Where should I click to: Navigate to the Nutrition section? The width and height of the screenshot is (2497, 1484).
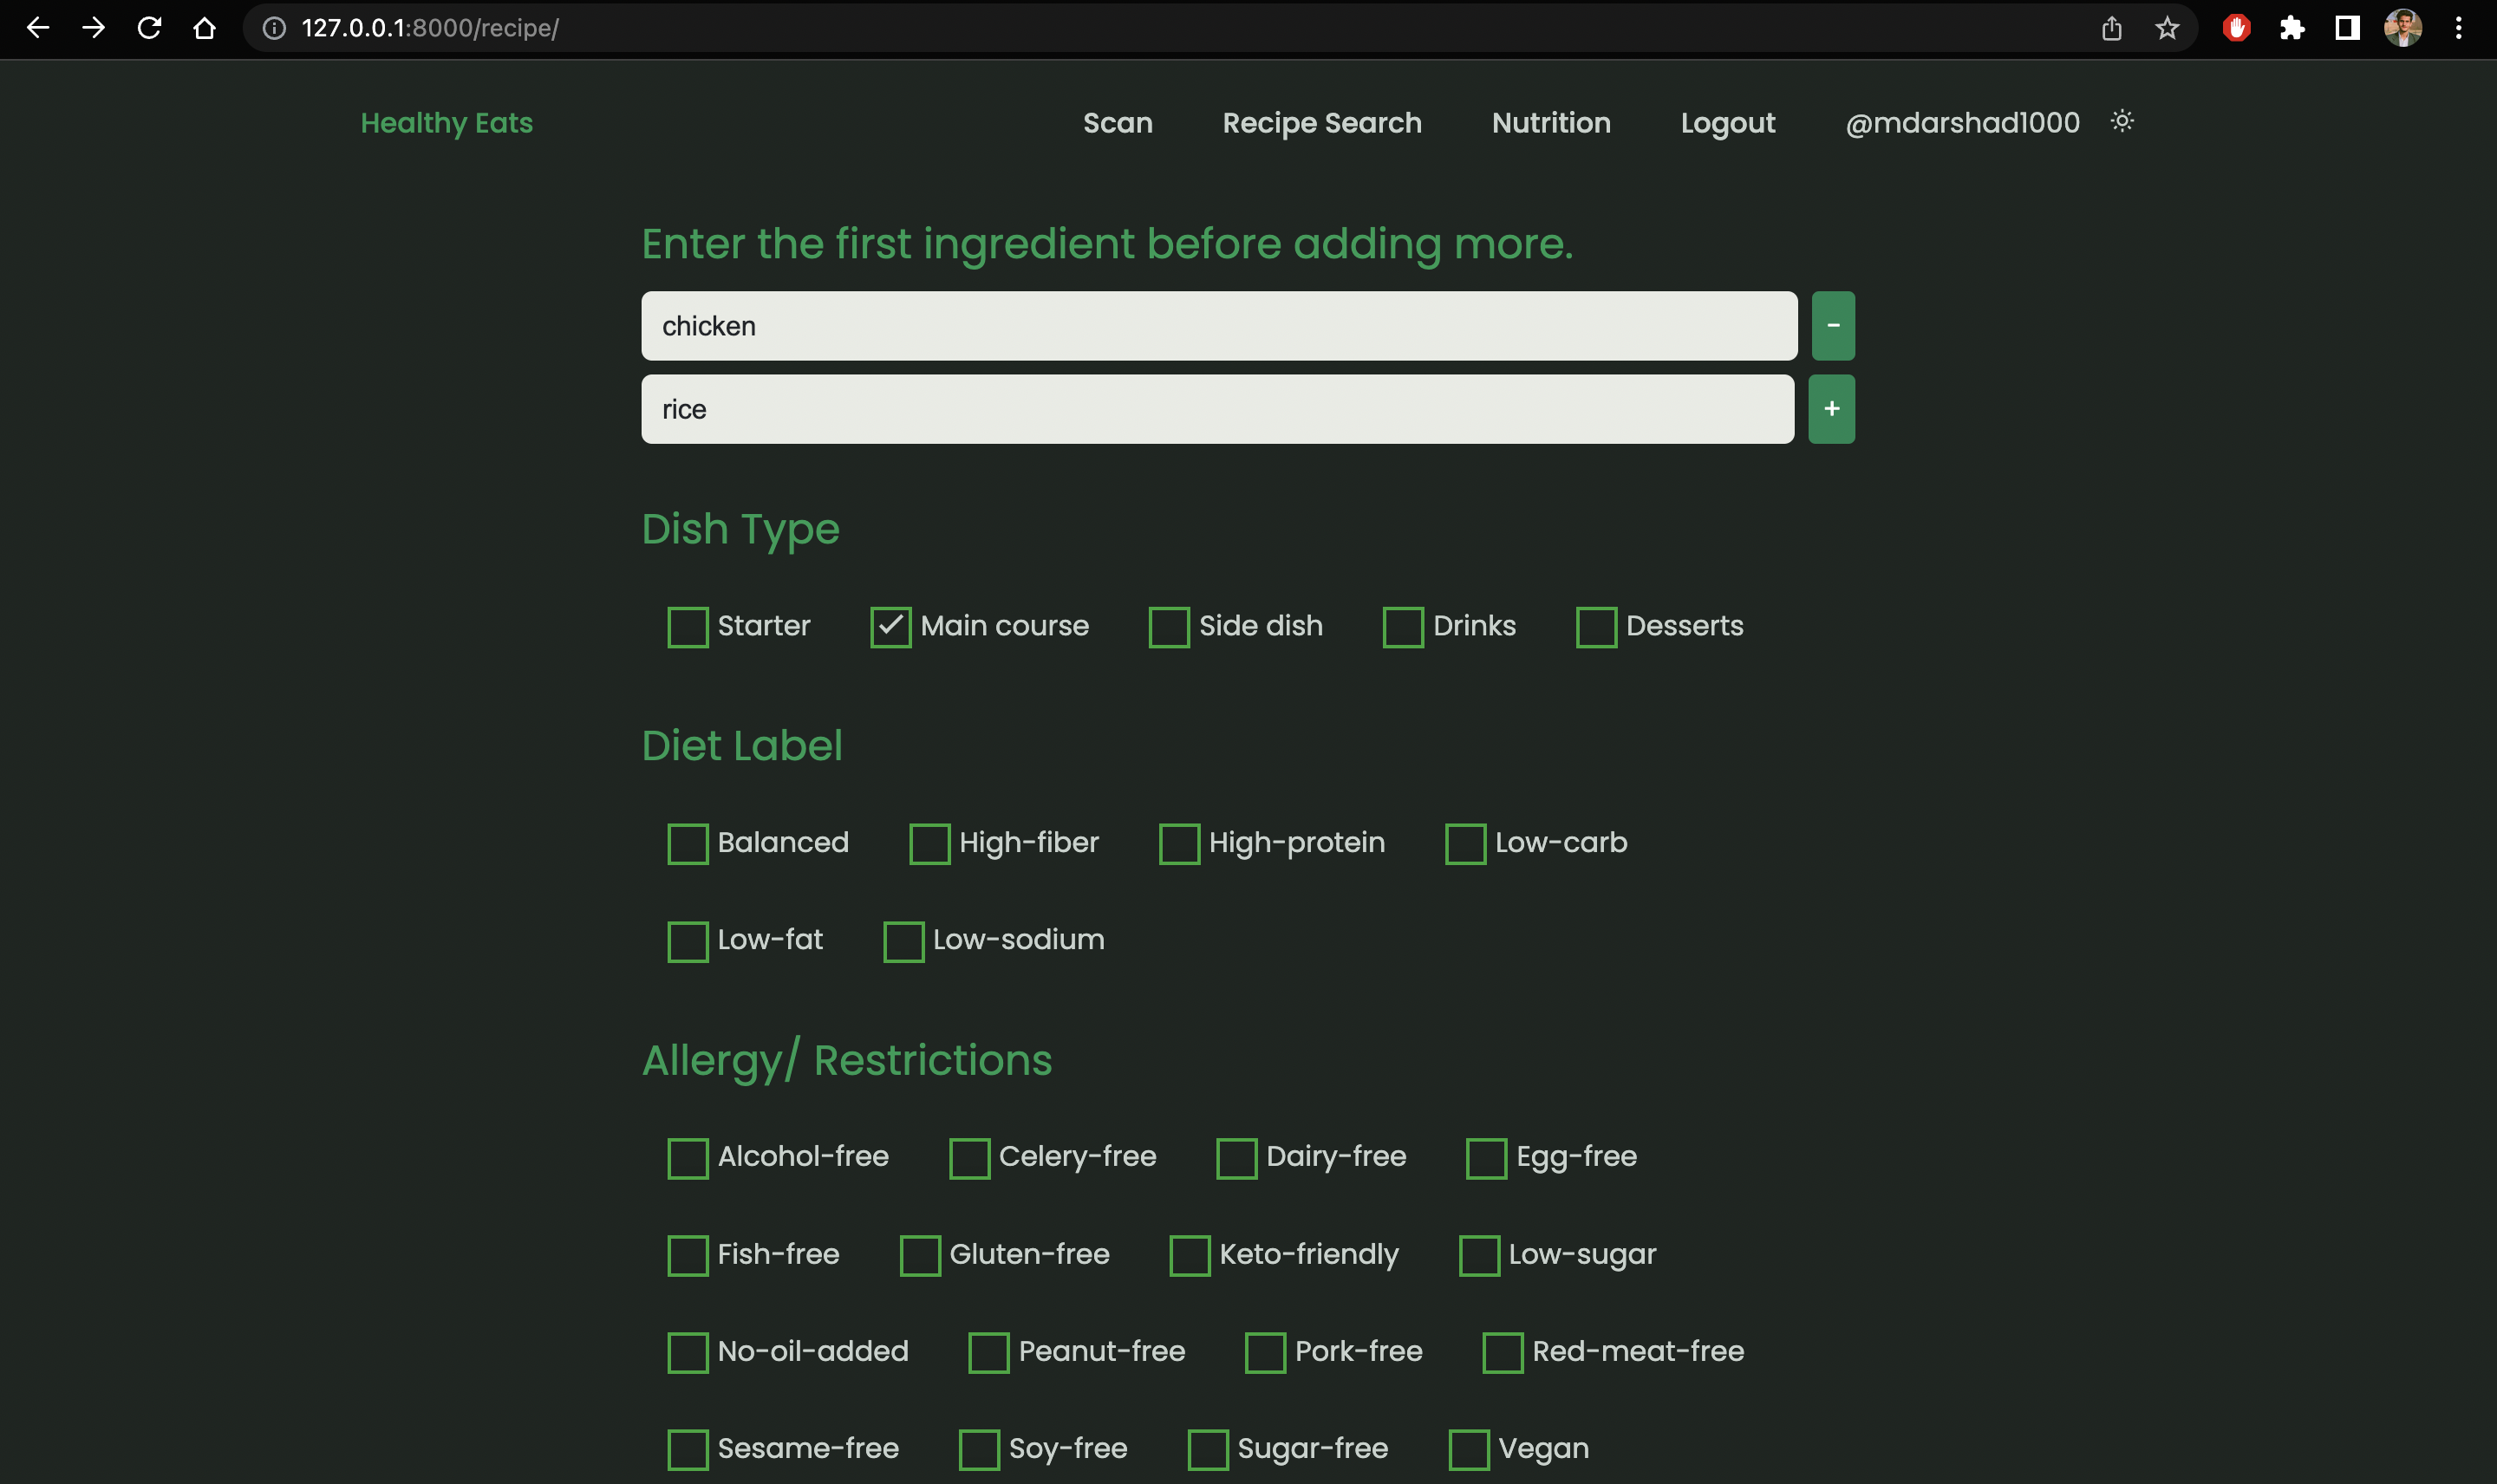(1550, 122)
